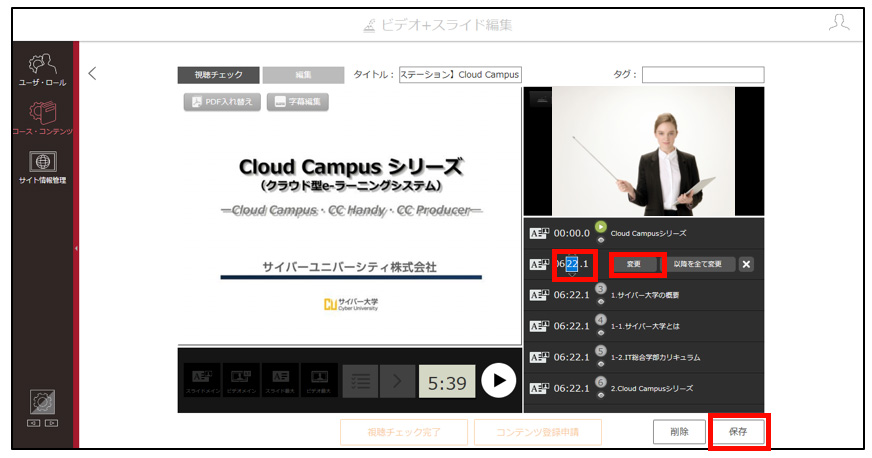
Task: Toggle eye visibility for 1-1.サイバー大学とは chapter
Action: [x=601, y=333]
